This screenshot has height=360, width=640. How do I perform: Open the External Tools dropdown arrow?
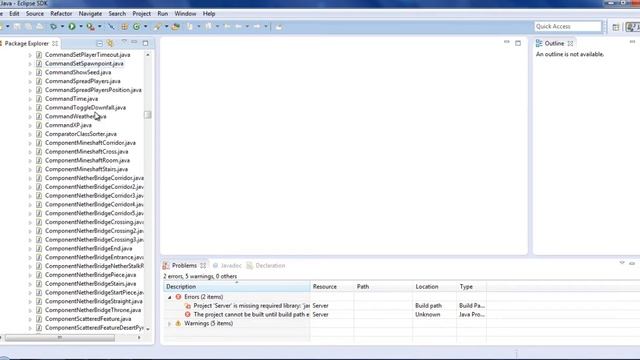100,27
